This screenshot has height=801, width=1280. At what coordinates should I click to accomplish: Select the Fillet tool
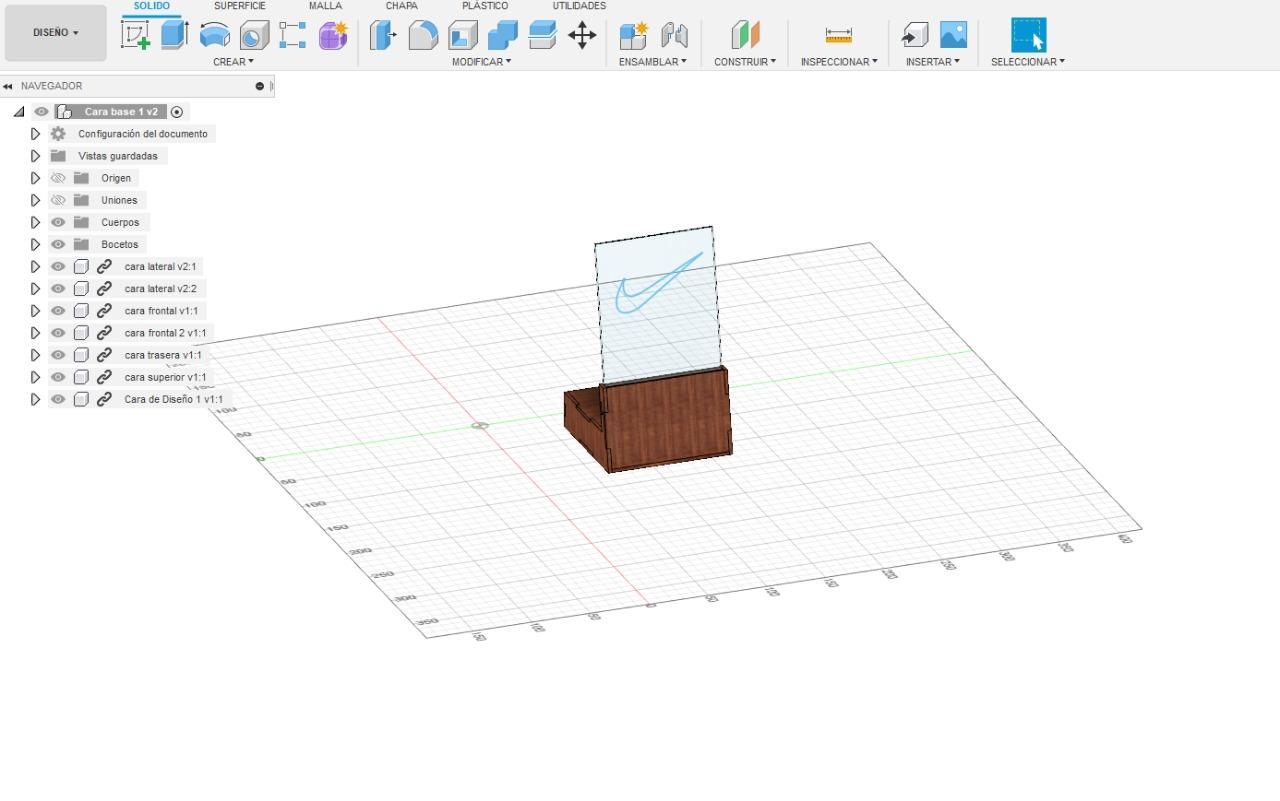[x=423, y=36]
